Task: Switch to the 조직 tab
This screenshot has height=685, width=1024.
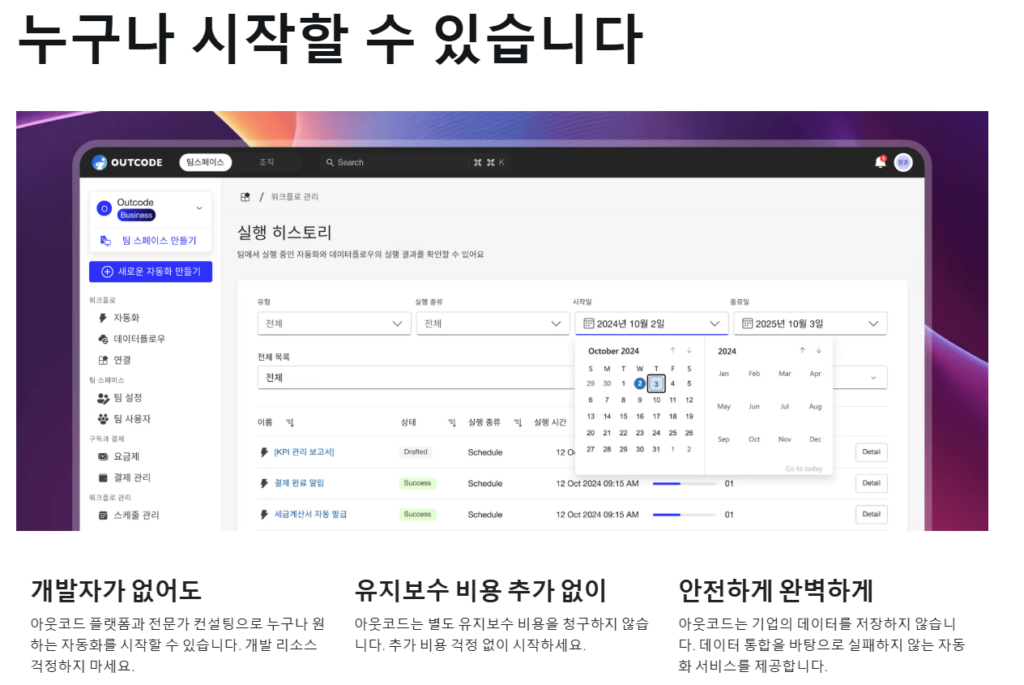Action: (x=267, y=162)
